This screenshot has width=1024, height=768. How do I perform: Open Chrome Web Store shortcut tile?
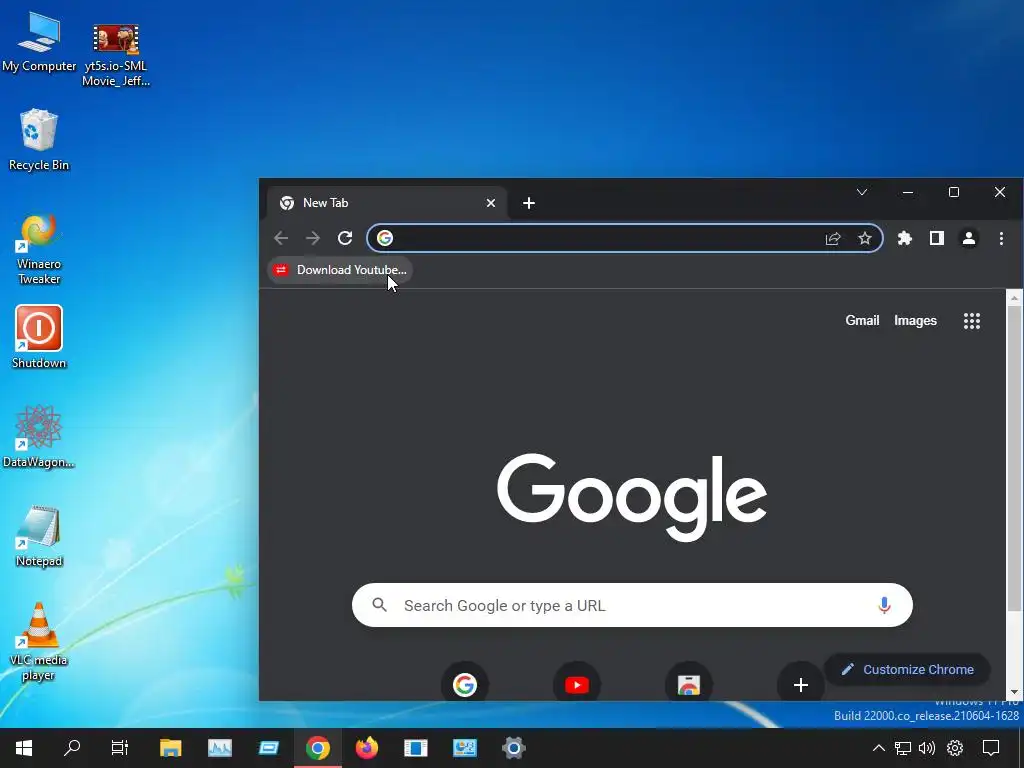688,684
